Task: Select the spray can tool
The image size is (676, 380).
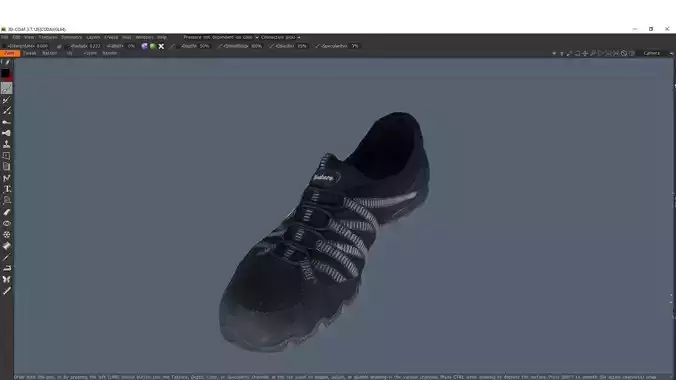Action: click(x=6, y=133)
